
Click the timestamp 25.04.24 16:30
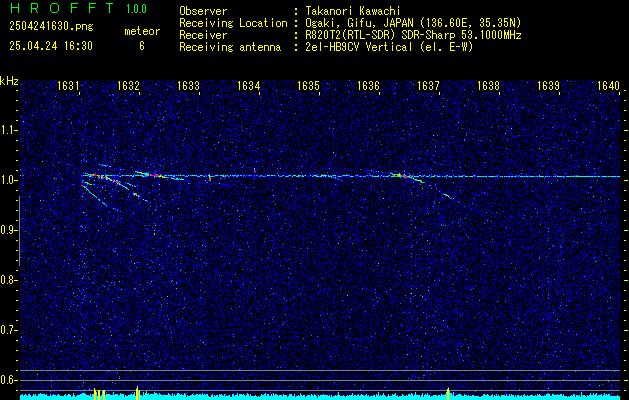51,46
